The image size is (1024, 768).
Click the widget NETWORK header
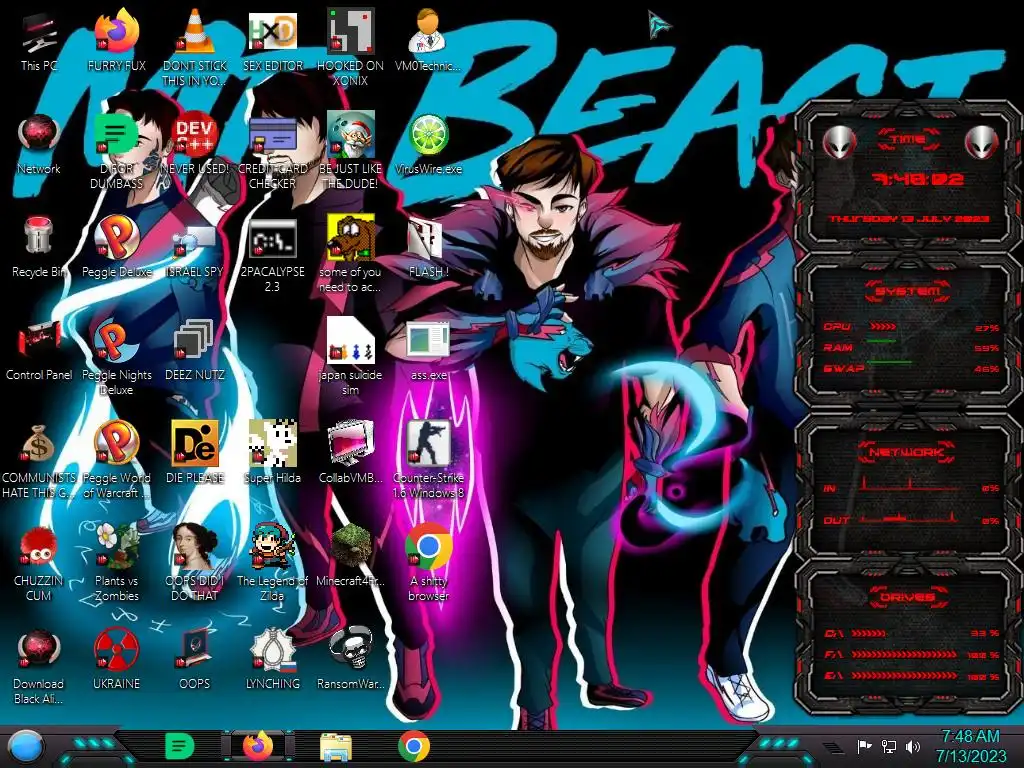[x=907, y=452]
